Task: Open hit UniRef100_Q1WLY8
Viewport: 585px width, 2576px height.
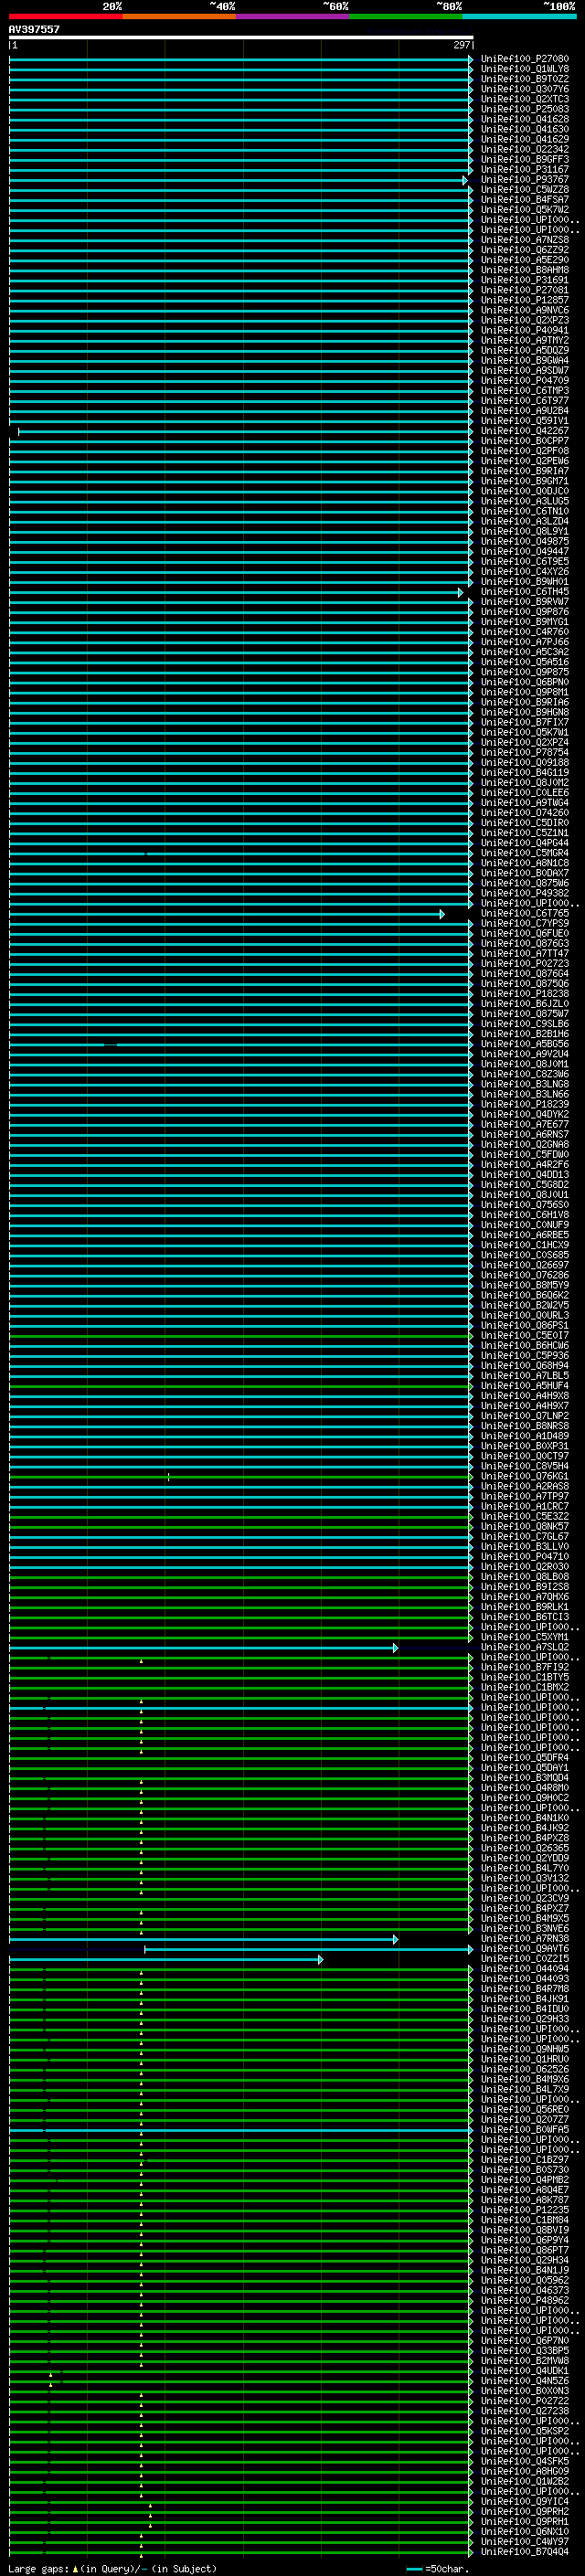Action: tap(525, 69)
